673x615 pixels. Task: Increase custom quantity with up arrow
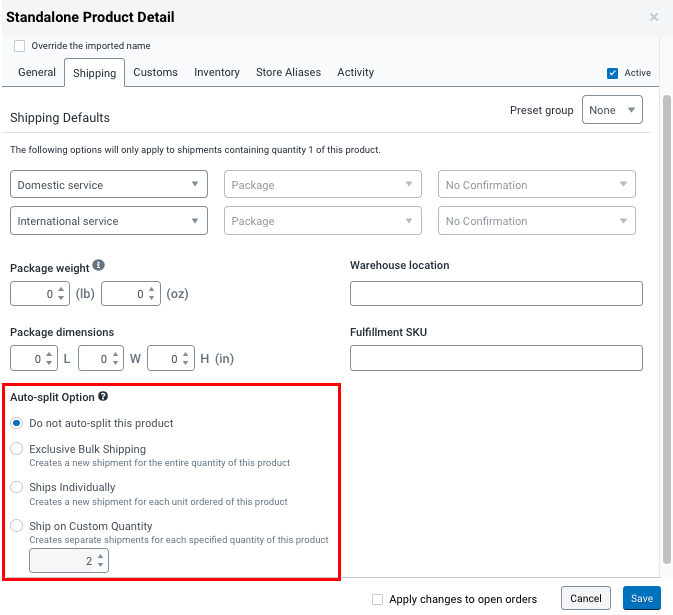tap(100, 556)
